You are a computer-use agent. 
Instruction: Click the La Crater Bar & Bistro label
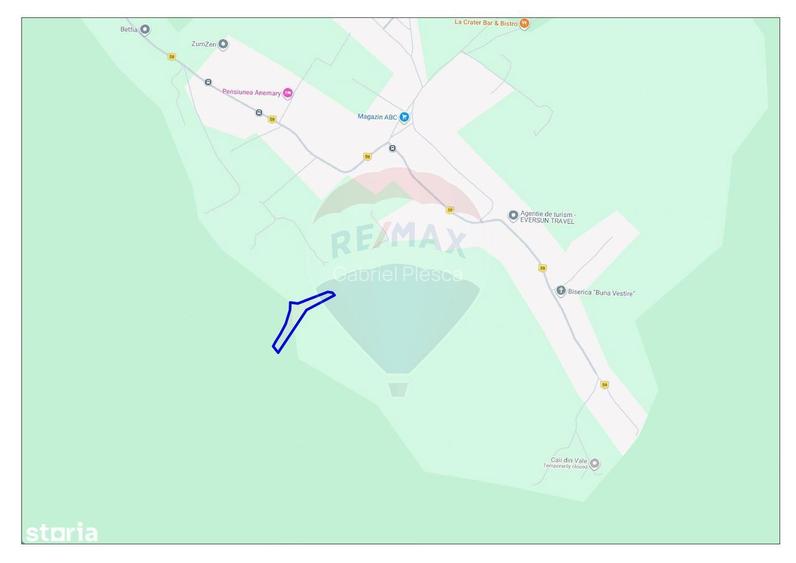coord(486,23)
